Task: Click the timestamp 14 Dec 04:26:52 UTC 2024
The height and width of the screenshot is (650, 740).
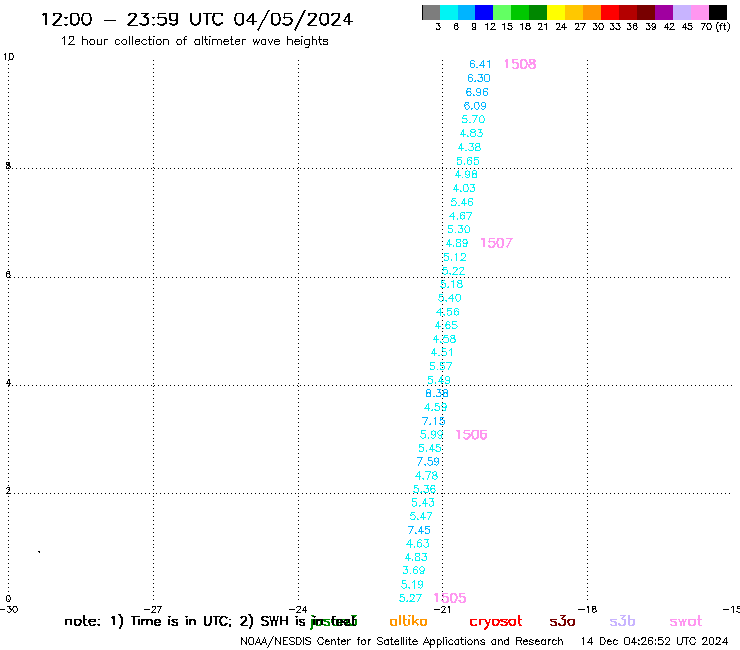Action: tap(655, 641)
